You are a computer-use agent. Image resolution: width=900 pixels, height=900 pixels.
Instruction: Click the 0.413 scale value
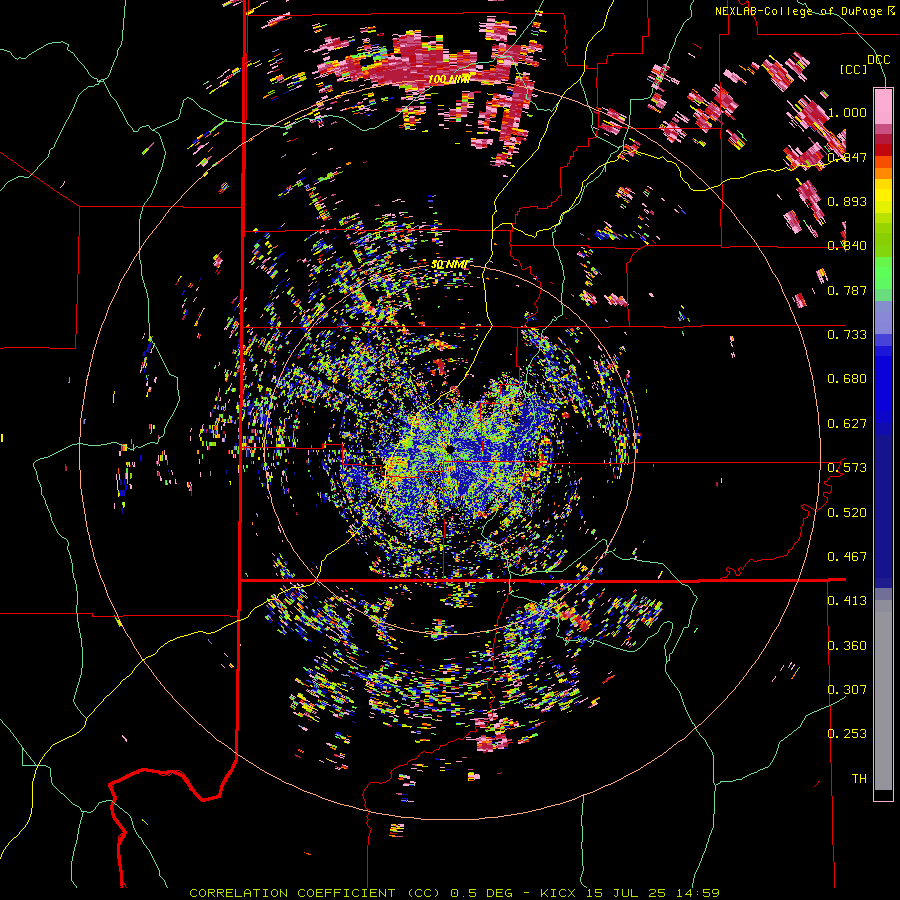pos(847,601)
